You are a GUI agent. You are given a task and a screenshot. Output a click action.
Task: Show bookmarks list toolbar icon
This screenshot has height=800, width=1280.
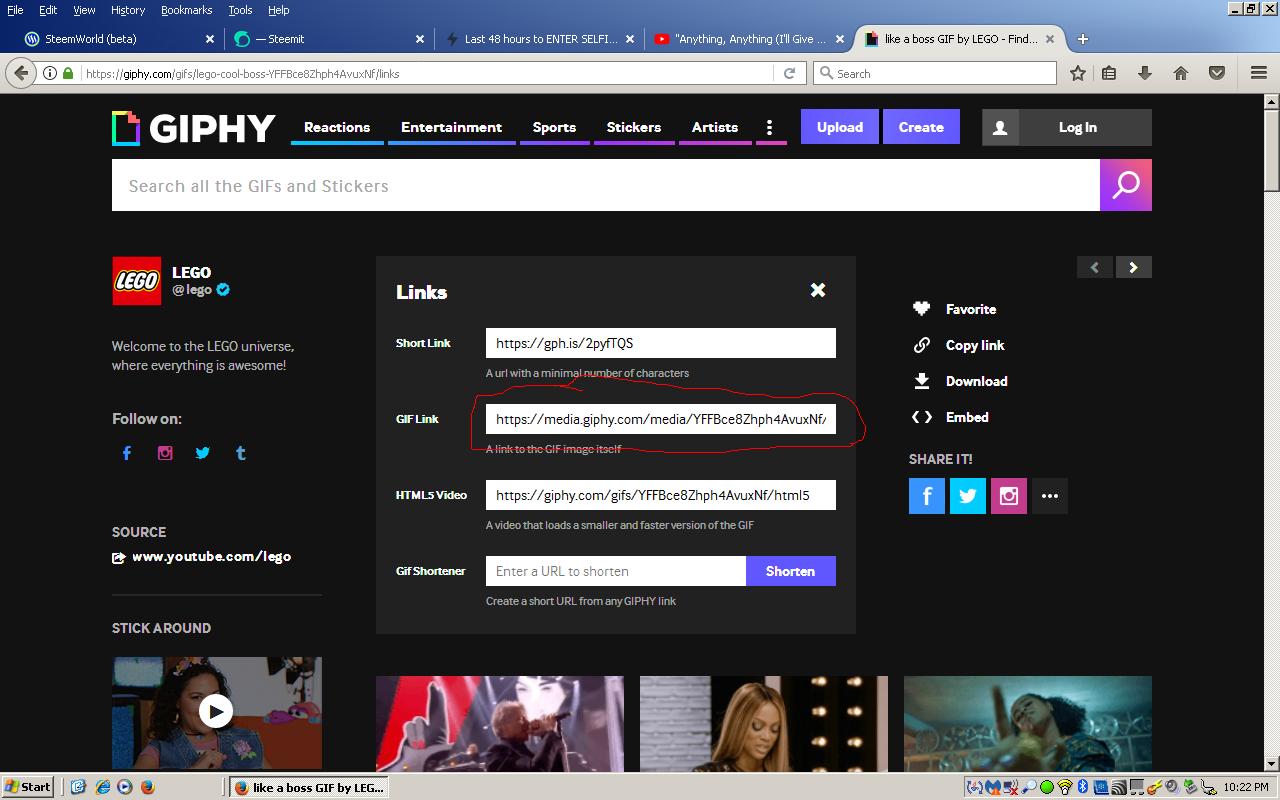1109,73
